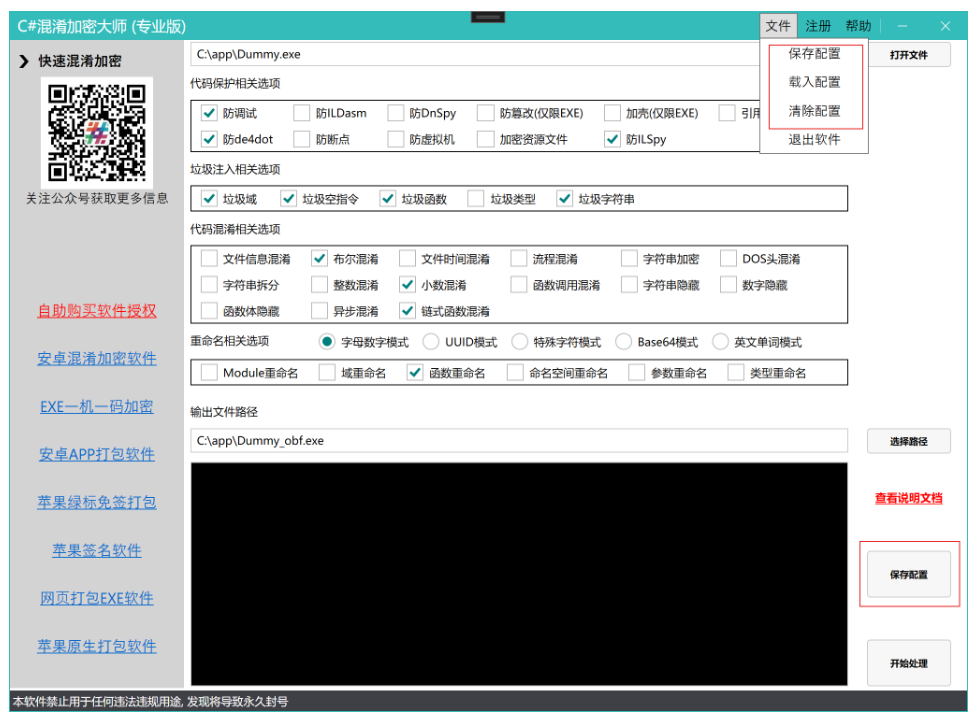Open EXE一机一码加密 link

(x=96, y=406)
